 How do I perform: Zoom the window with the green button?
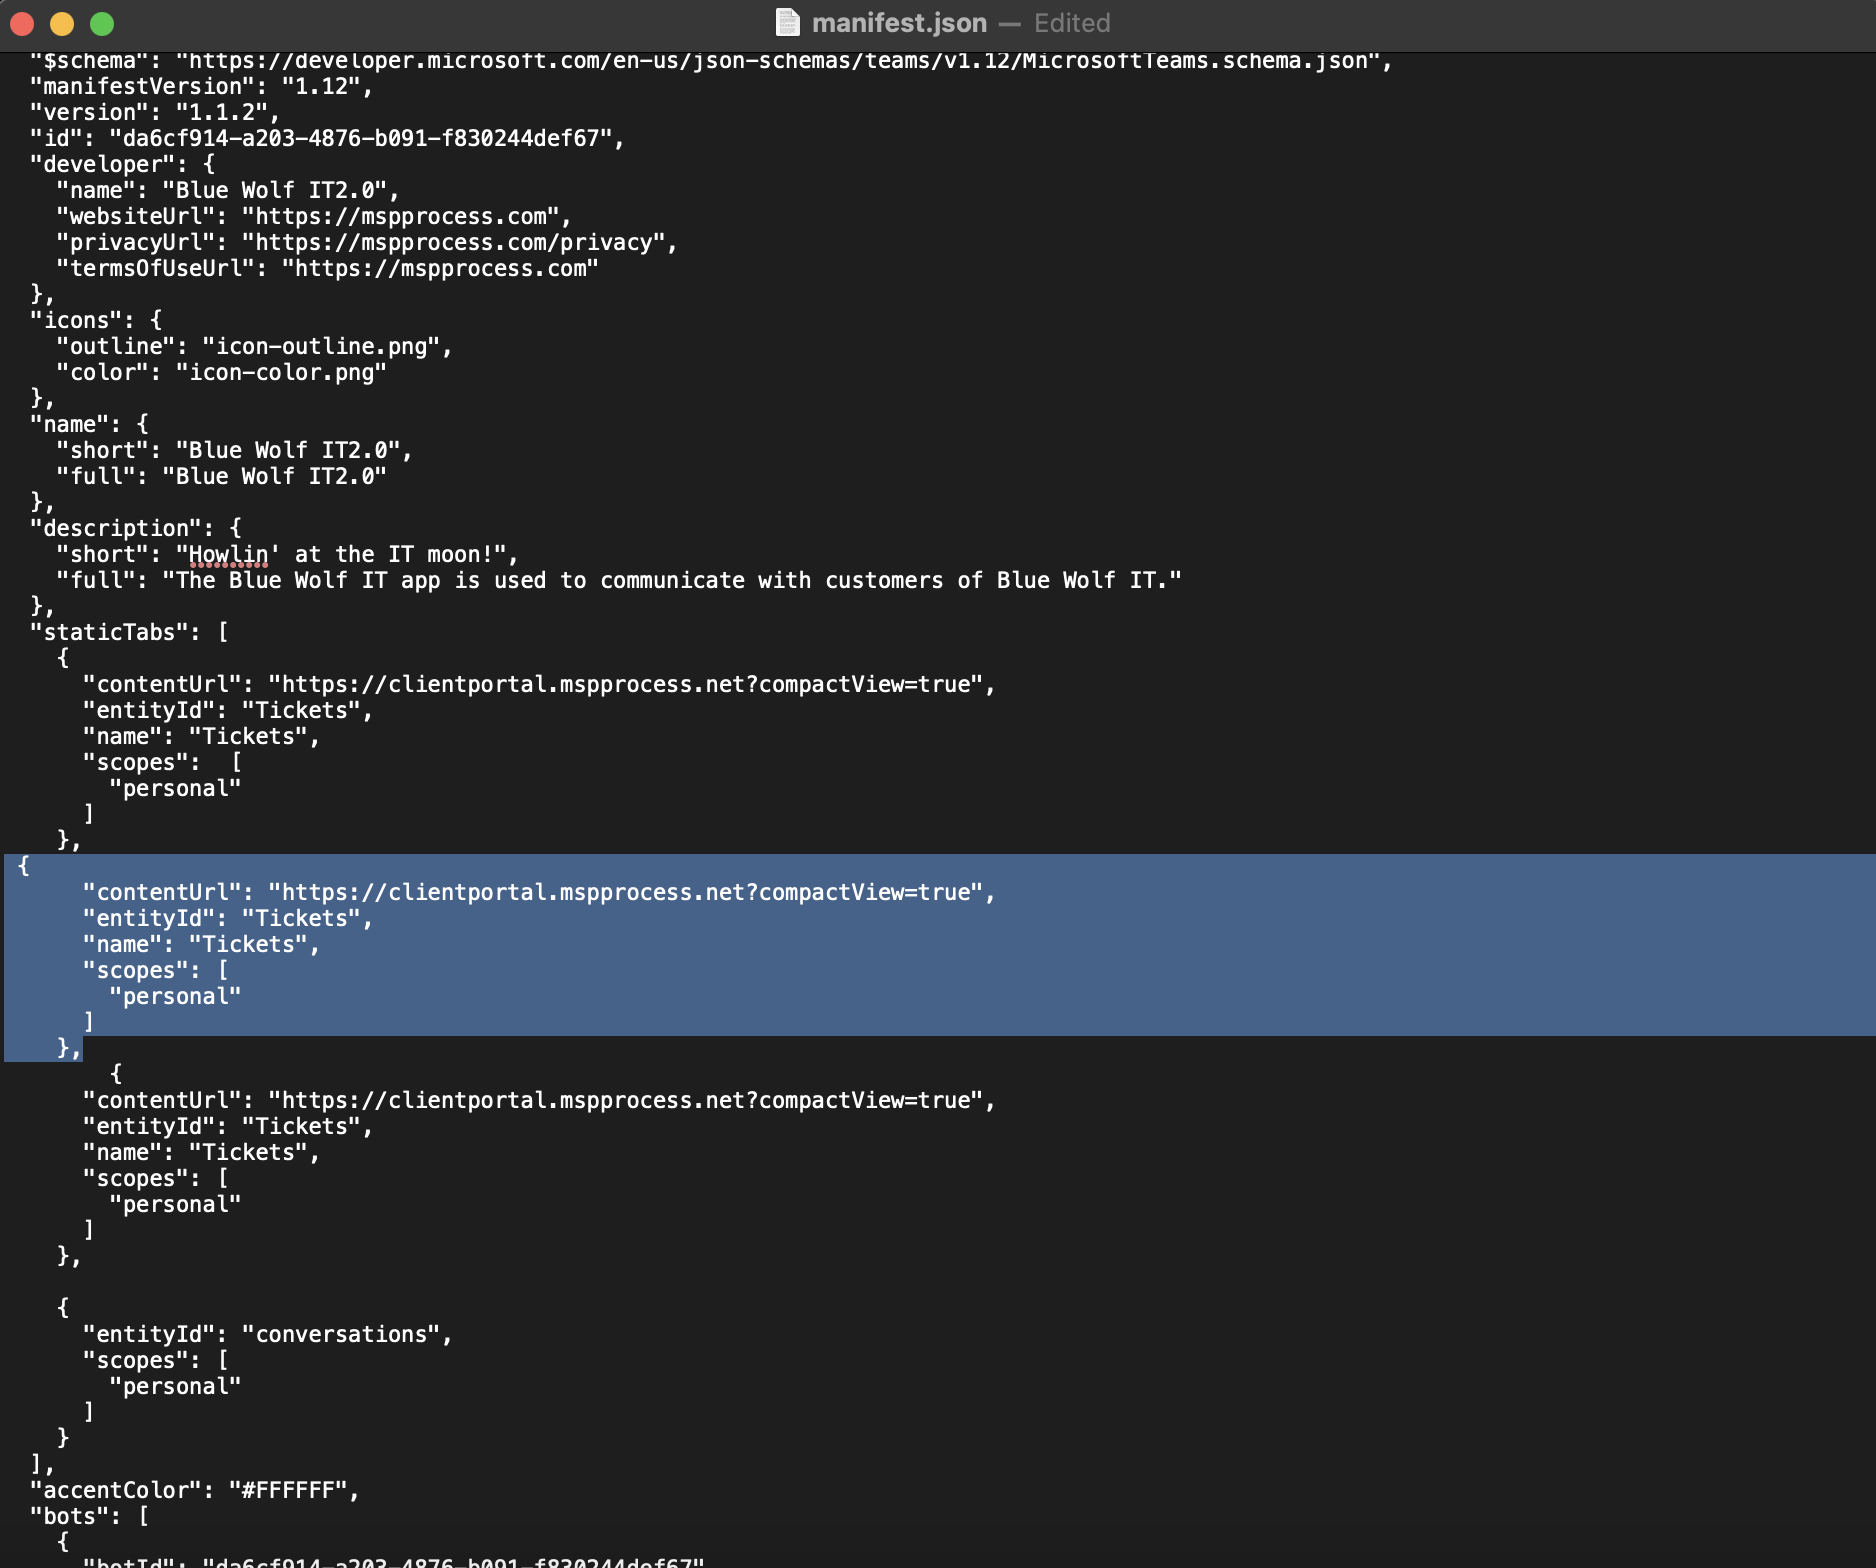[102, 23]
